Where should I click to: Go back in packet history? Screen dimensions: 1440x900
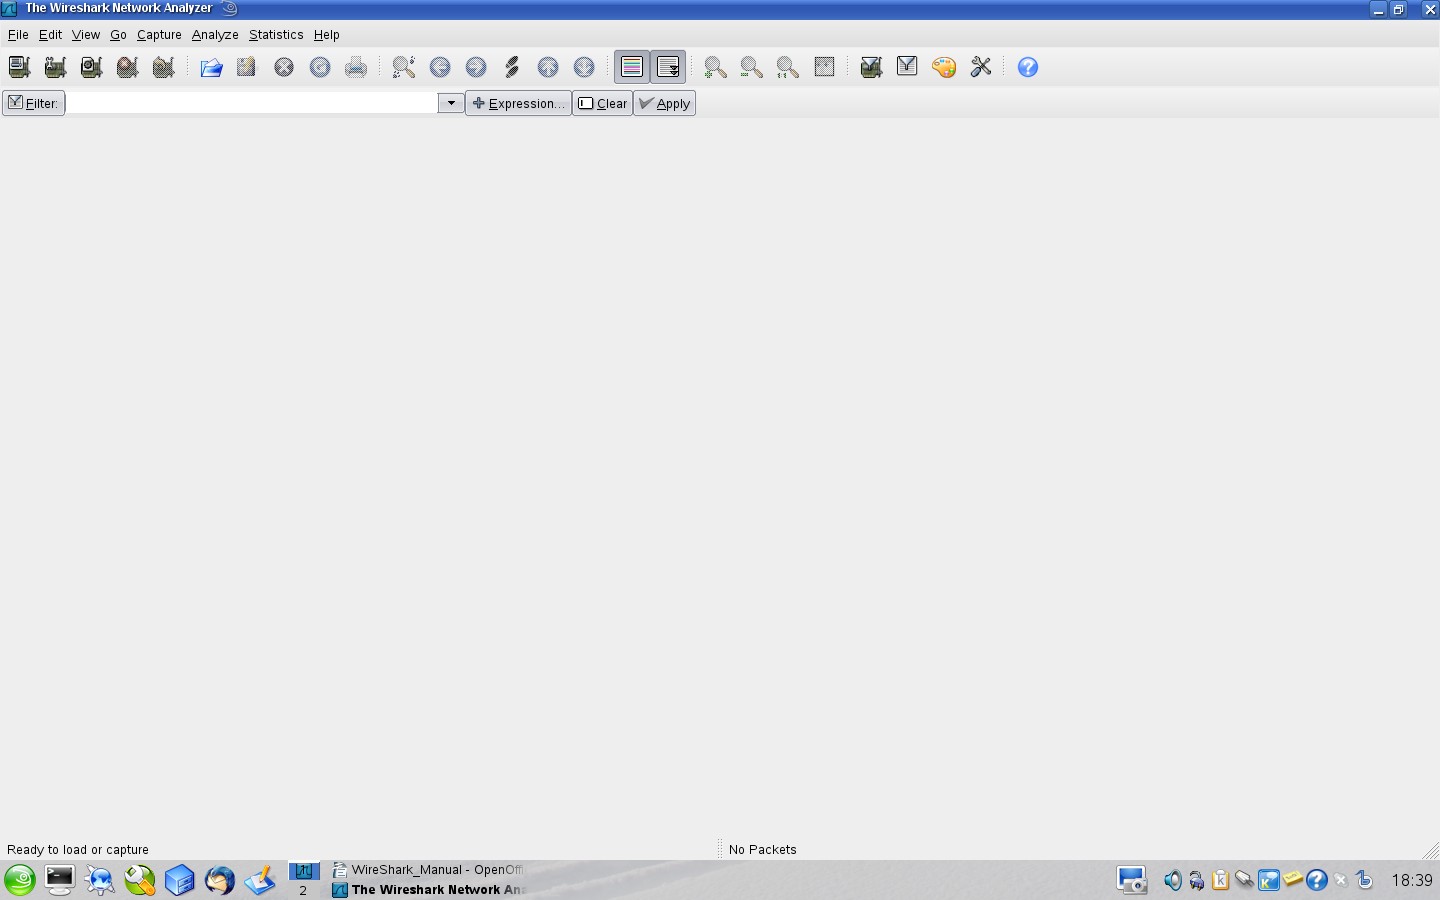[x=440, y=67]
